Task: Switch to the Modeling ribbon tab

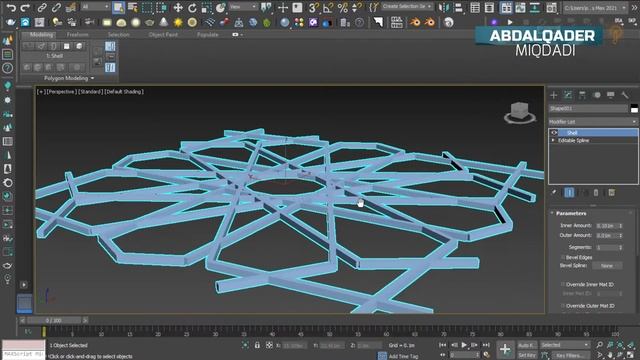Action: [41, 35]
